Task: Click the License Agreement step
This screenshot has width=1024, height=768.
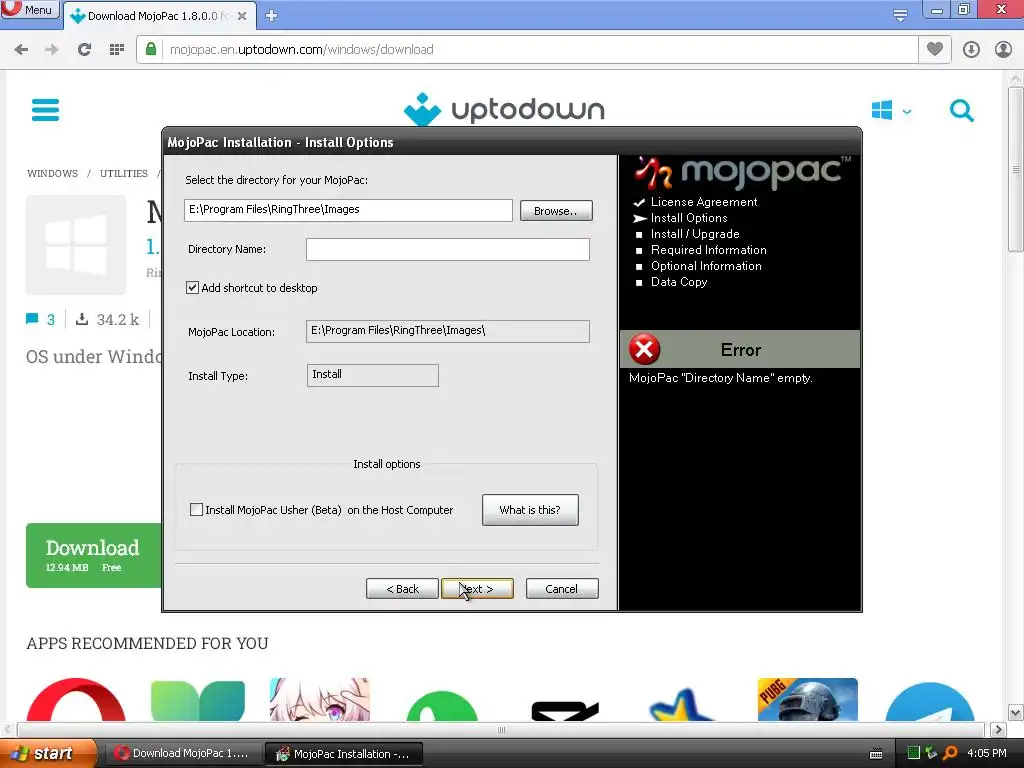Action: [704, 202]
